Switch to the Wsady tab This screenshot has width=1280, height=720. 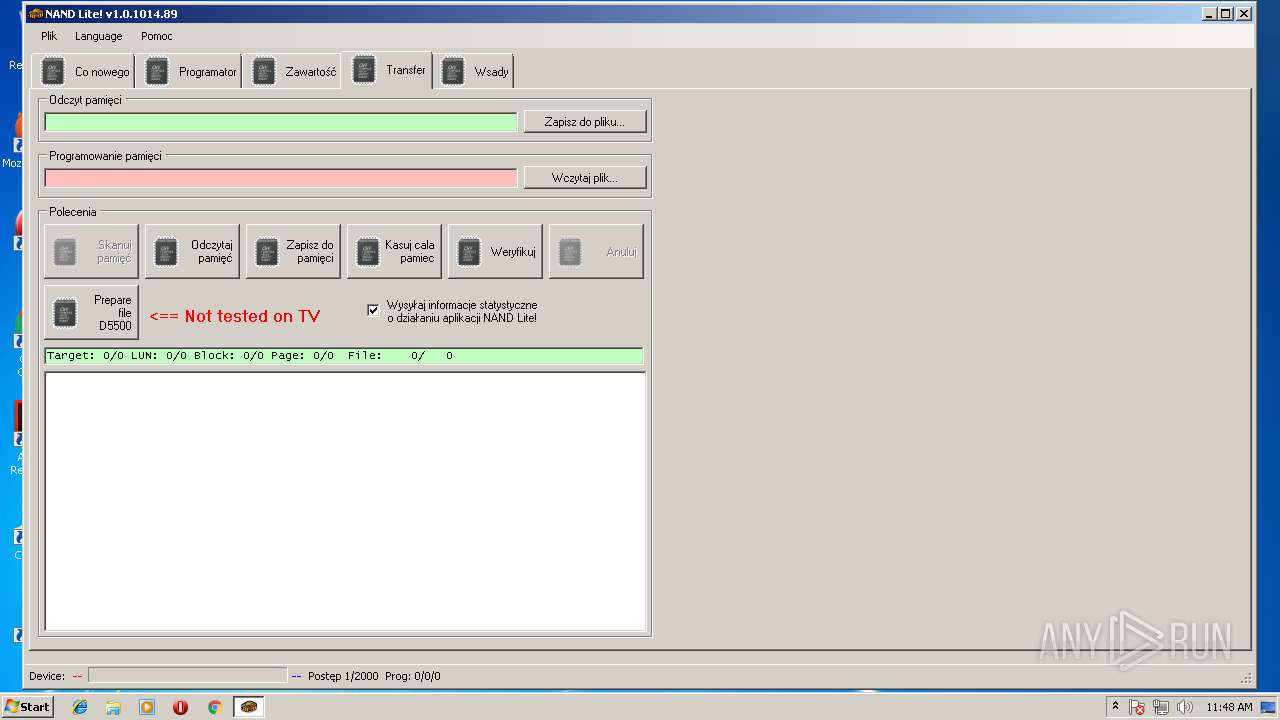(x=474, y=72)
